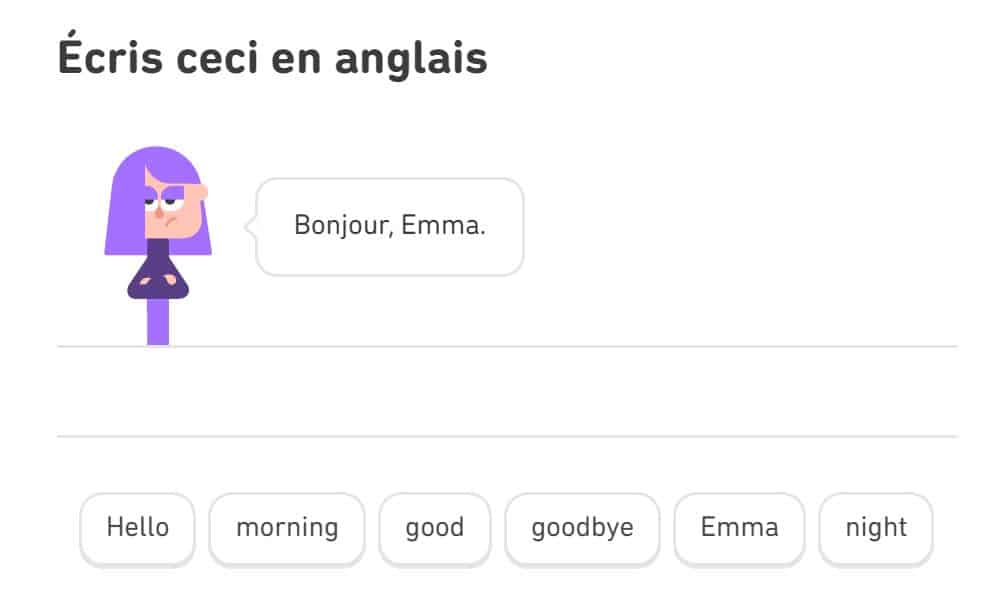Select the "Hello" word tile
This screenshot has height=615, width=998.
pyautogui.click(x=137, y=528)
